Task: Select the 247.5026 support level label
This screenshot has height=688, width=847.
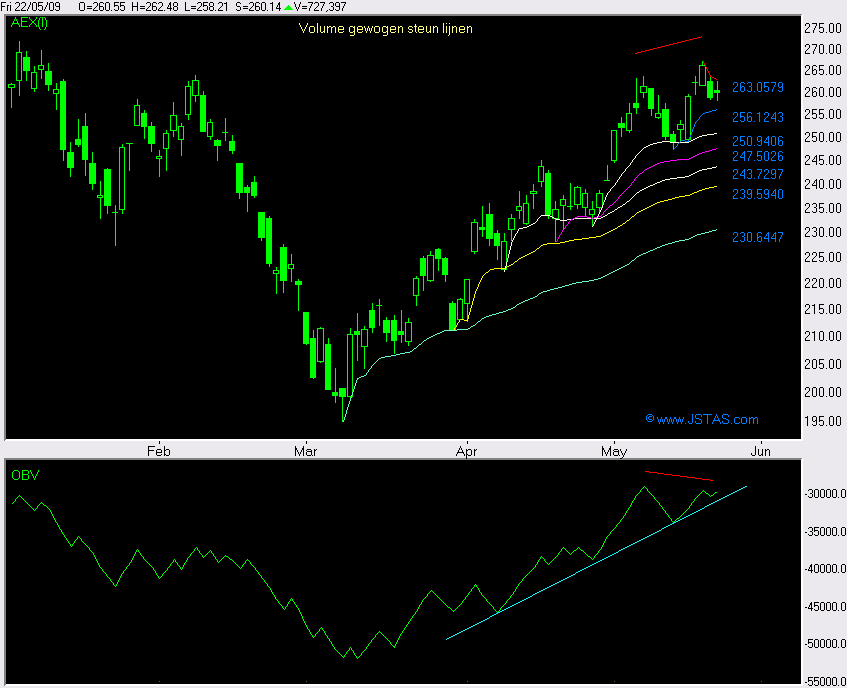Action: click(757, 157)
